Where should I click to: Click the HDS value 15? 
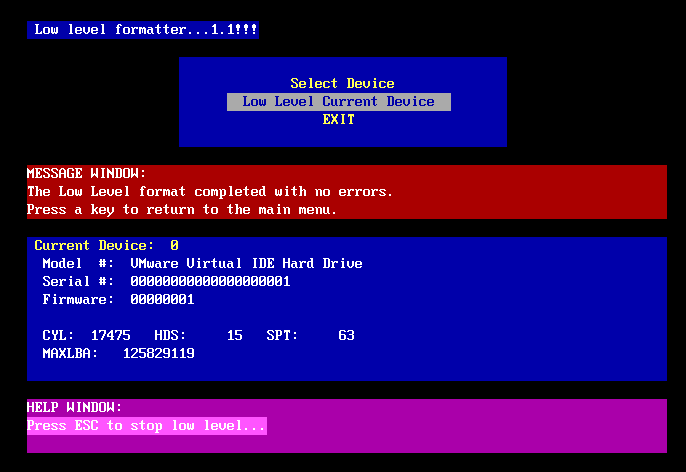[x=234, y=335]
